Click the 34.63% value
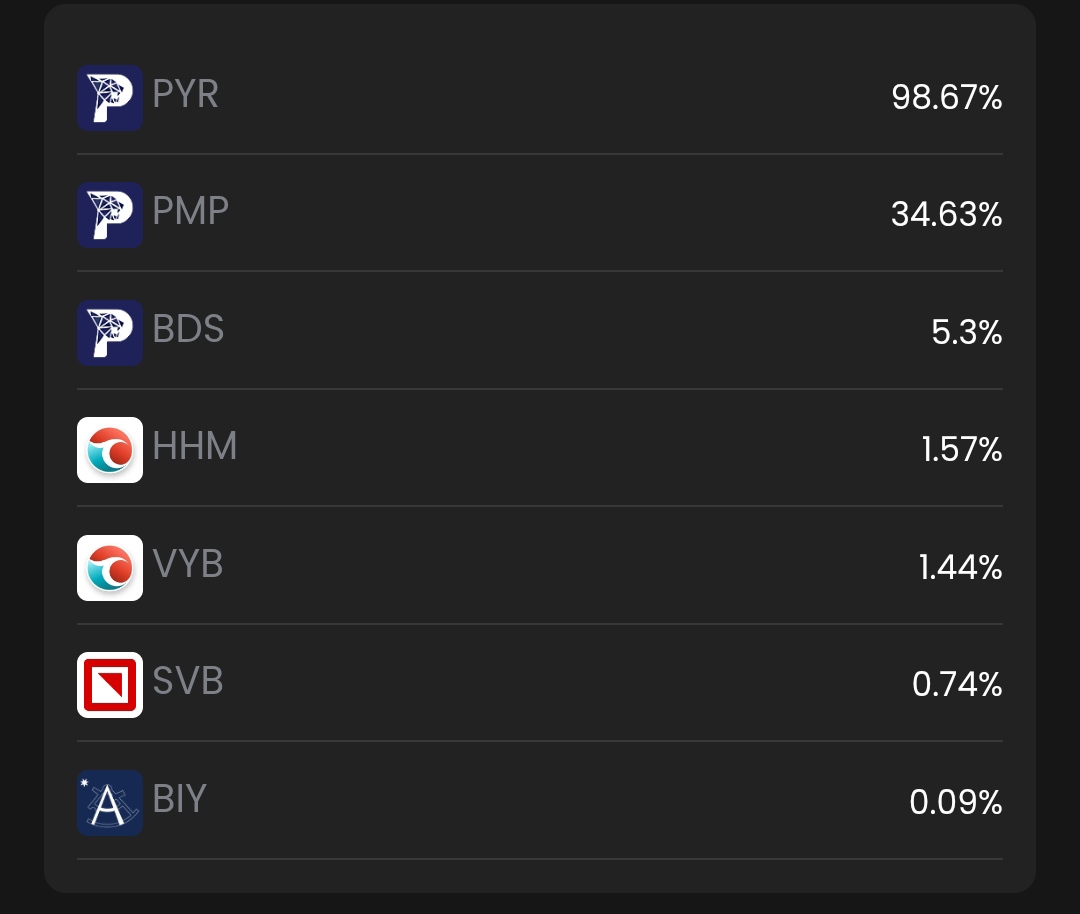 click(x=946, y=215)
